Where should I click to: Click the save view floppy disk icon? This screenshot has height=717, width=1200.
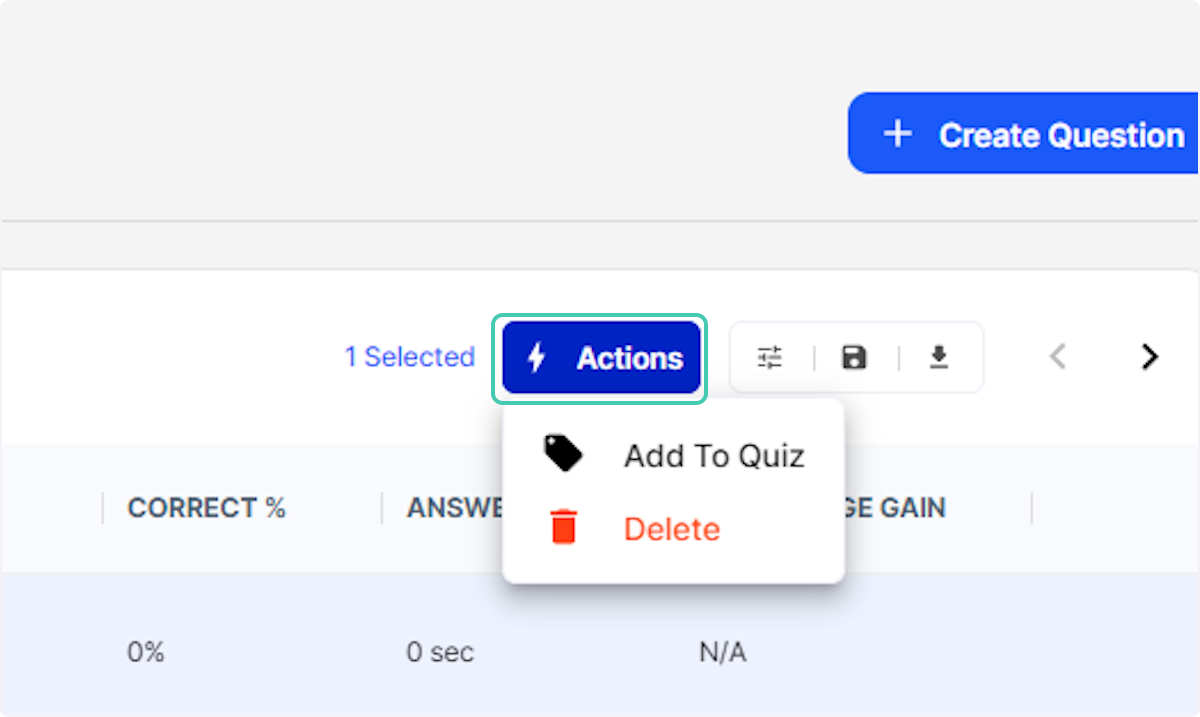(854, 357)
